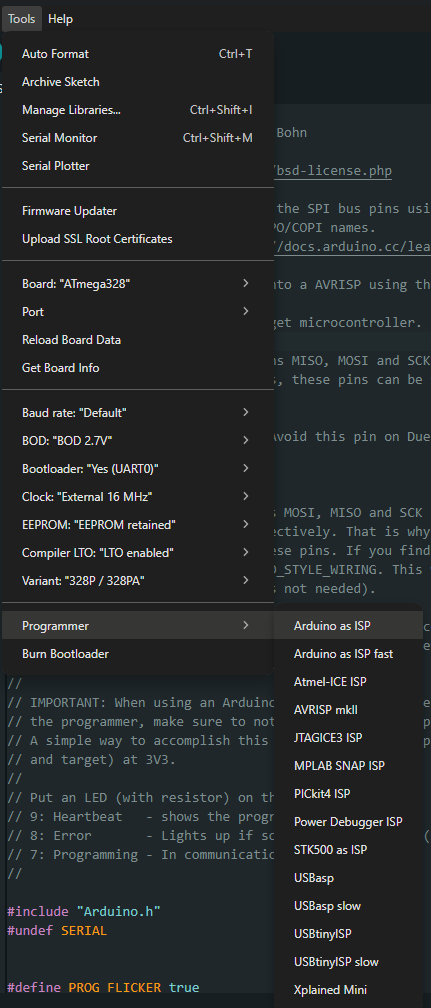The image size is (431, 1008).
Task: Open Serial Plotter
Action: click(138, 166)
